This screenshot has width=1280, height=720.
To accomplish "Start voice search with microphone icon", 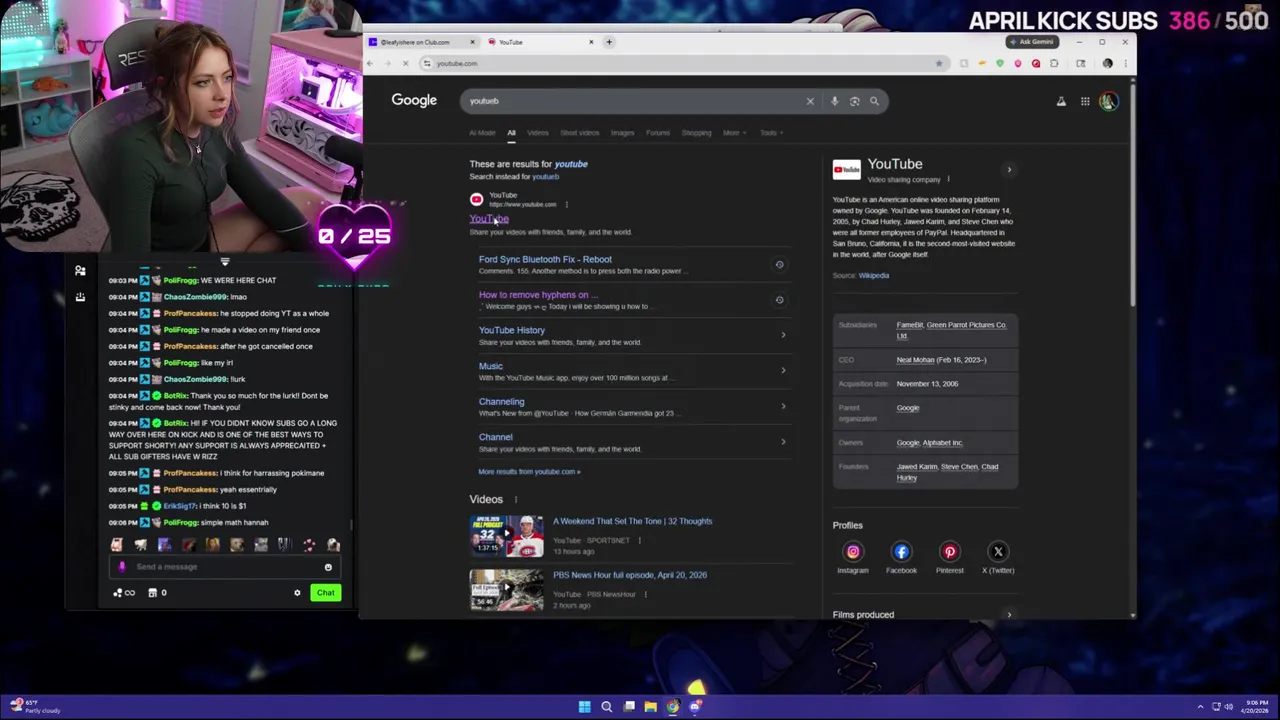I will point(834,101).
